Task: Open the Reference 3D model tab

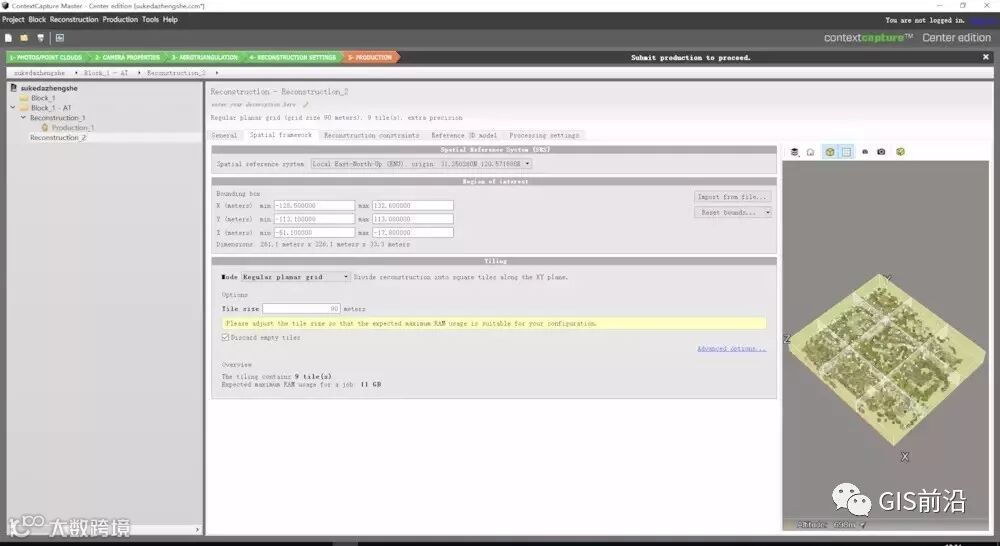Action: [x=464, y=135]
